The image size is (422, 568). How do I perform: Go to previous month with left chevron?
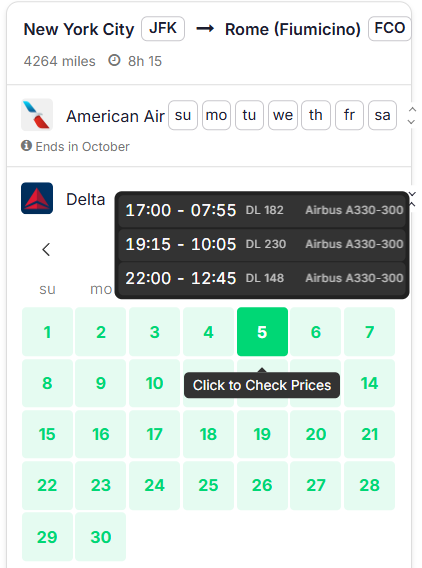pyautogui.click(x=46, y=250)
